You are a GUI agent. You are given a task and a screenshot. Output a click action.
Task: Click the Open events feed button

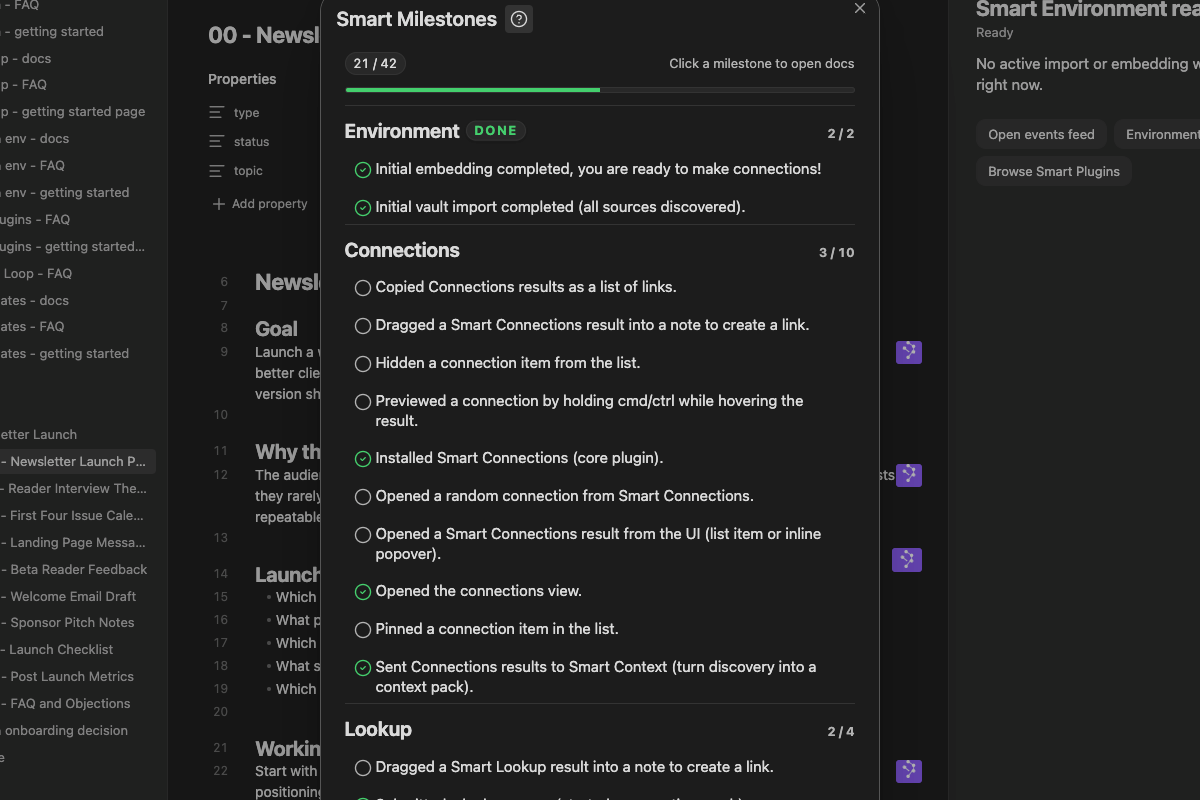click(x=1041, y=135)
